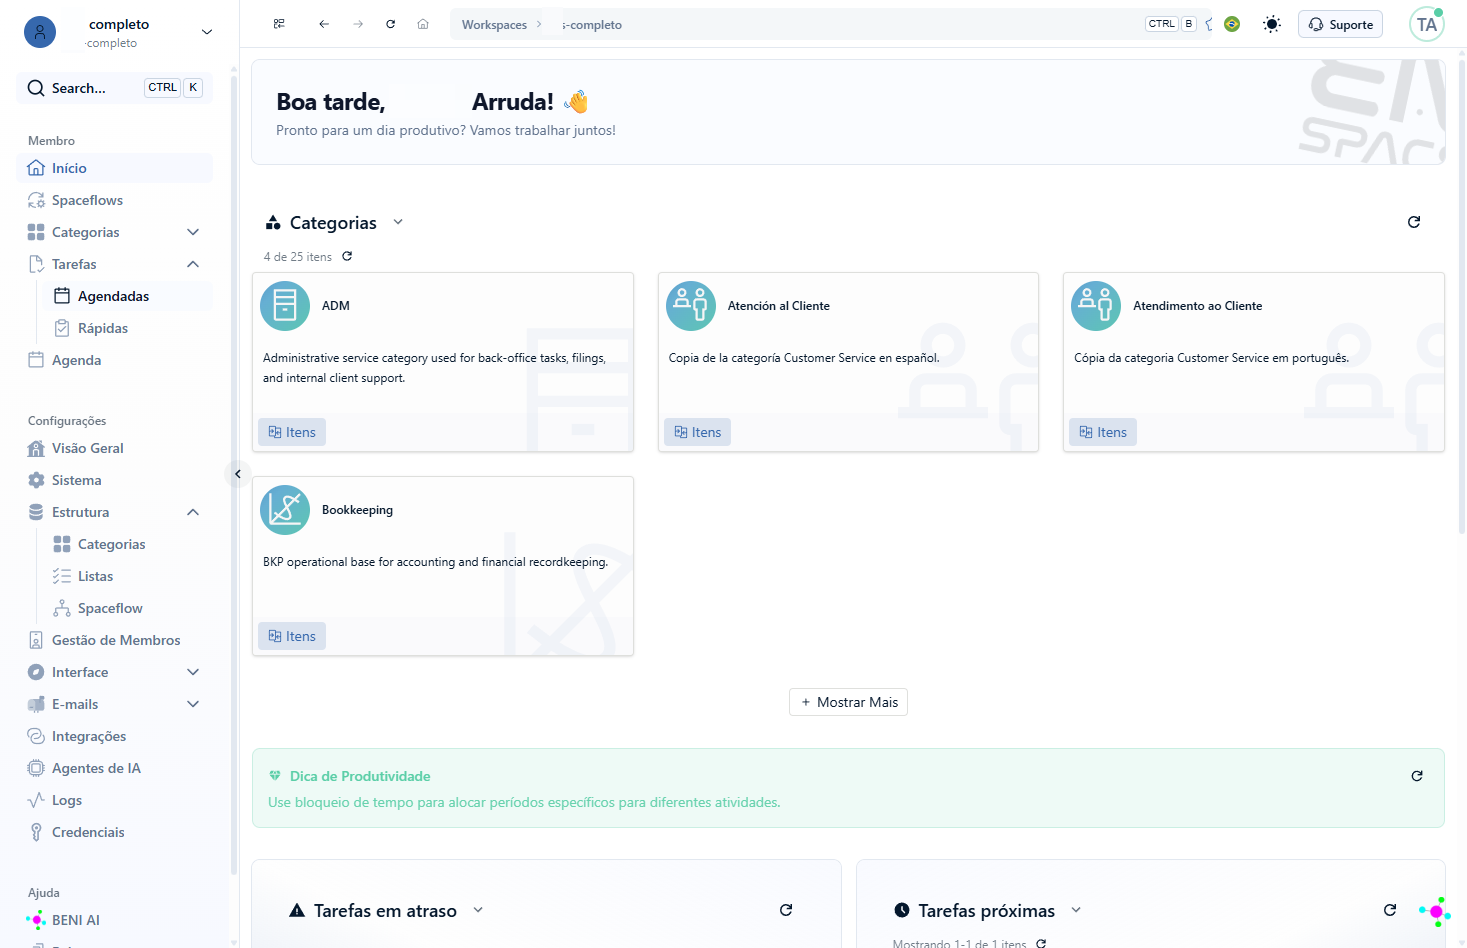
Task: Refresh the Tarefas próximas panel
Action: click(x=1390, y=910)
